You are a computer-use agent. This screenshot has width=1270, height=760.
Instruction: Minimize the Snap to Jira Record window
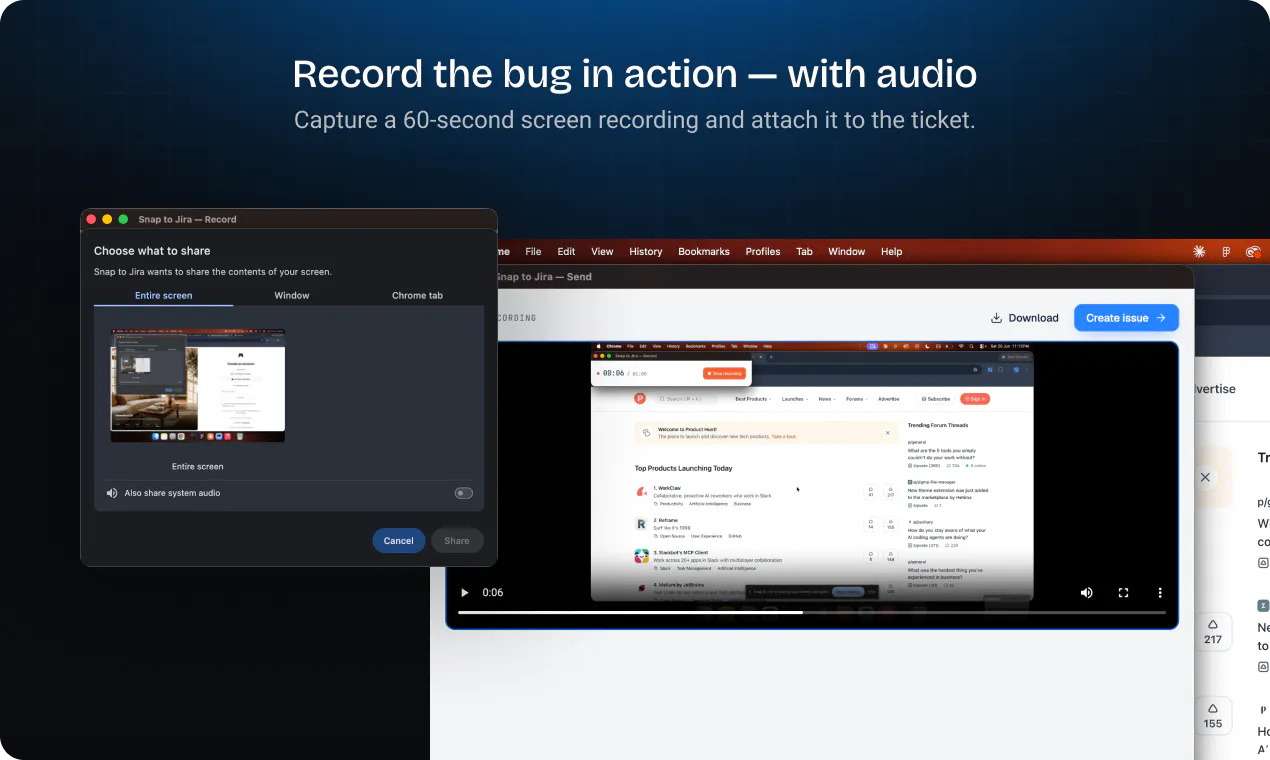[107, 219]
